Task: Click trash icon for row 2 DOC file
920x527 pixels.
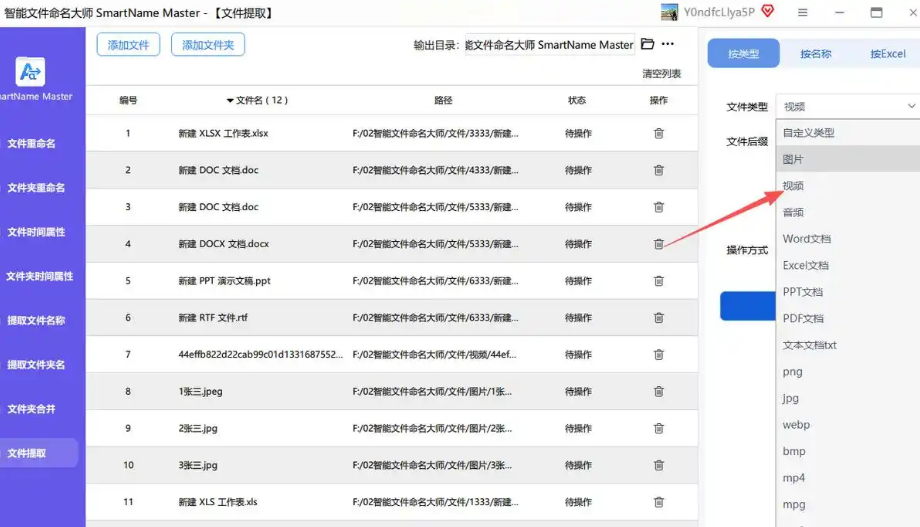Action: (658, 170)
